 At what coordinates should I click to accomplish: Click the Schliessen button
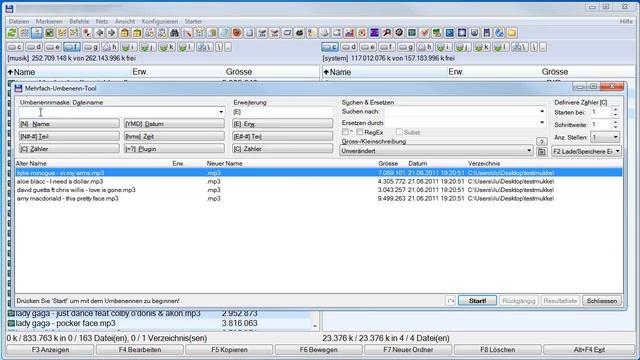[x=602, y=301]
